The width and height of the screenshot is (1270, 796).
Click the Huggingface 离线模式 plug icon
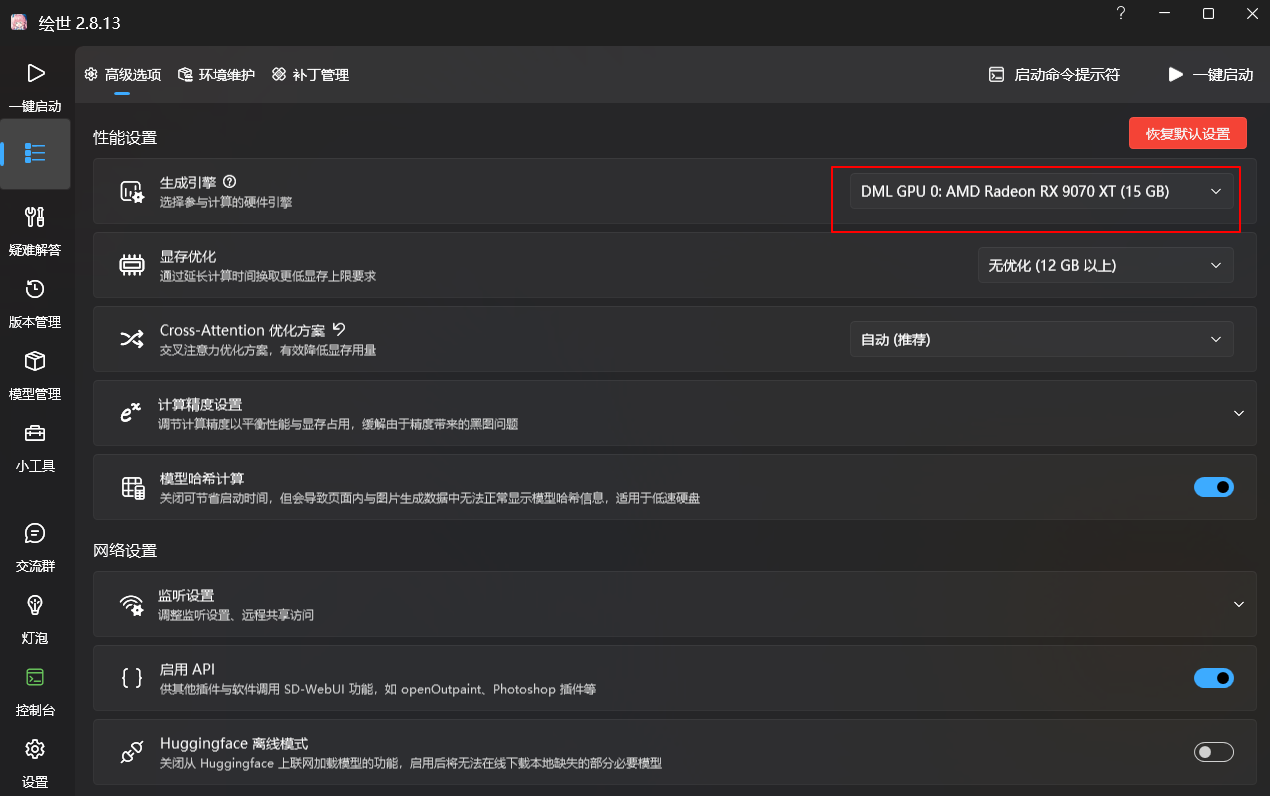(x=132, y=753)
